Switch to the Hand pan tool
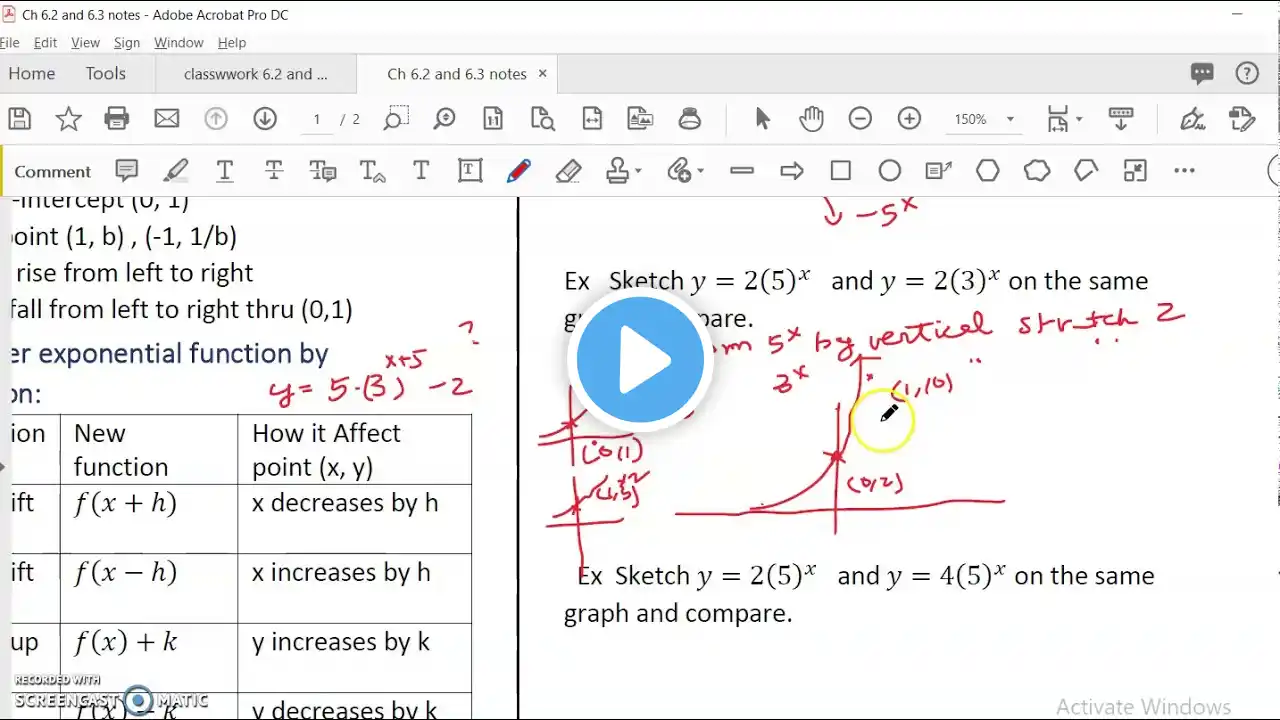This screenshot has height=720, width=1280. tap(811, 119)
